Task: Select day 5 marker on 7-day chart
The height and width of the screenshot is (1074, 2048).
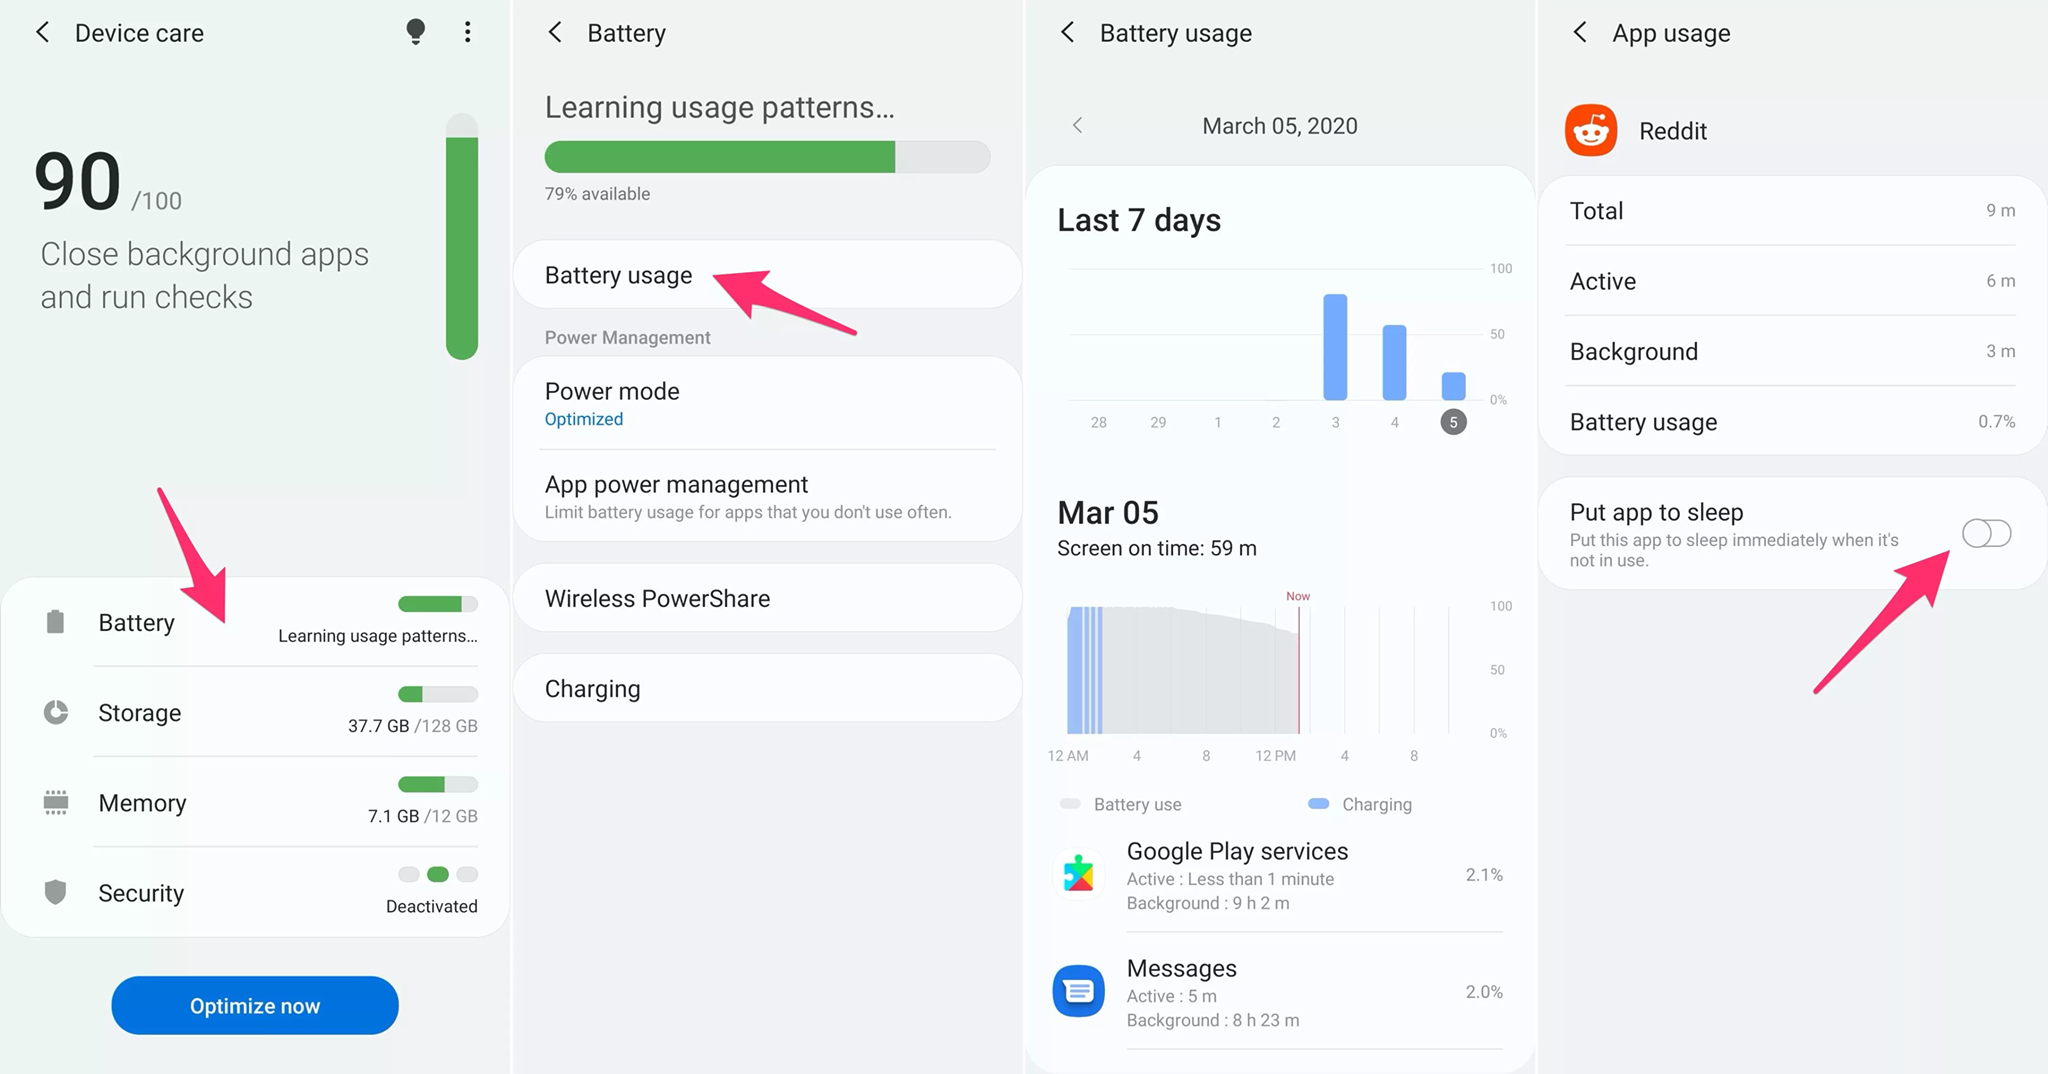Action: tap(1453, 422)
